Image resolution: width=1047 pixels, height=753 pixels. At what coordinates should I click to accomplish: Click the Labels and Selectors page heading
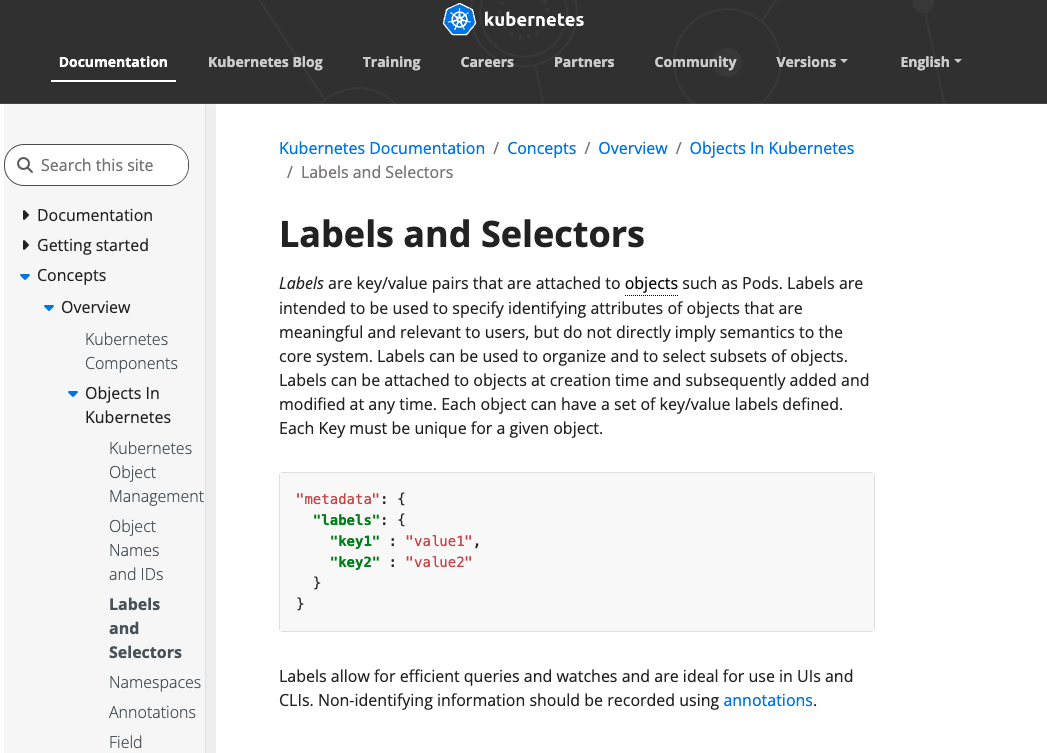pos(461,234)
